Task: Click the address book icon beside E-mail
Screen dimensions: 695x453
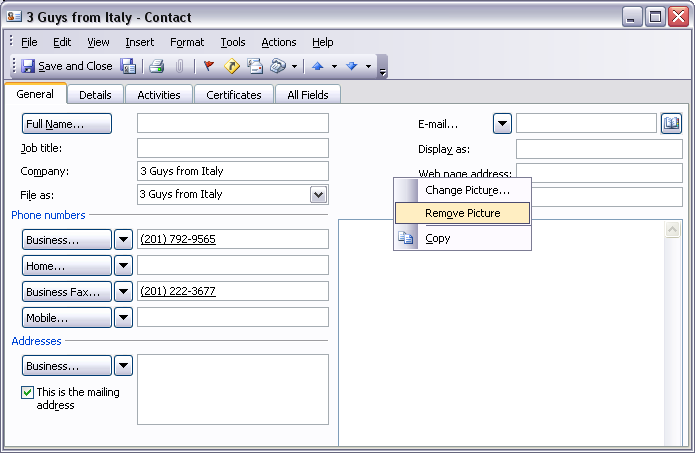Action: [671, 123]
